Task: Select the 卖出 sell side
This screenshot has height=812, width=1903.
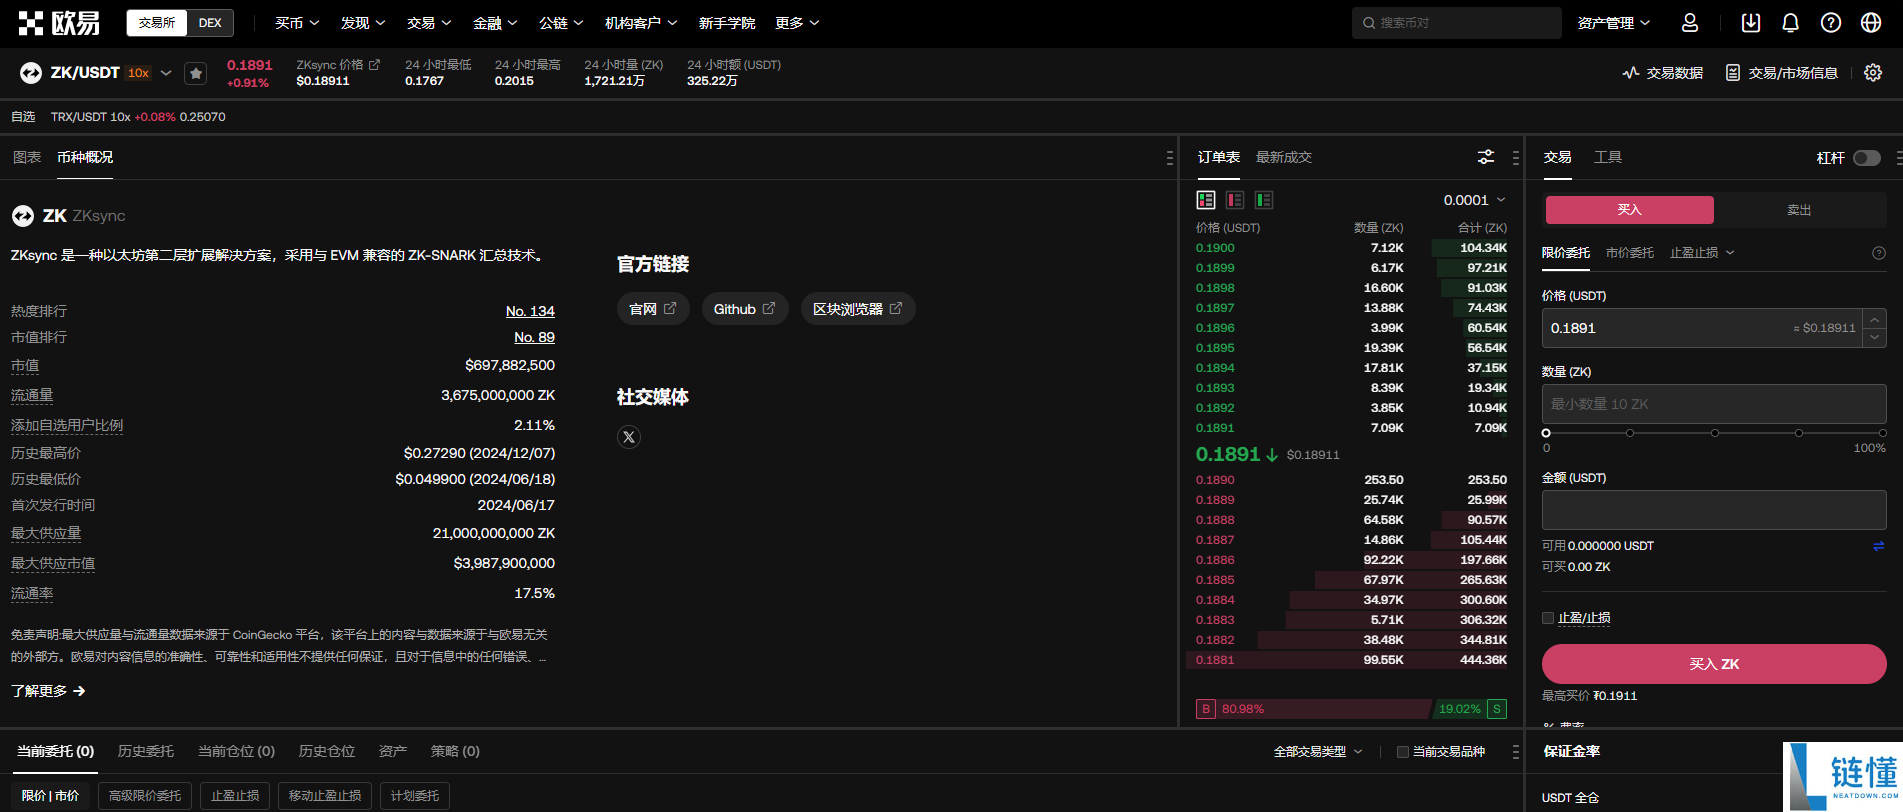Action: [1799, 210]
